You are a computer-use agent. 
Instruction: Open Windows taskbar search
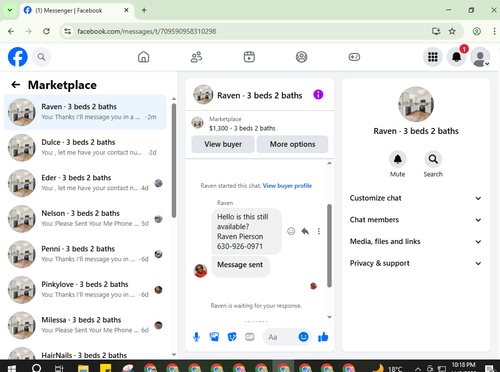36,368
